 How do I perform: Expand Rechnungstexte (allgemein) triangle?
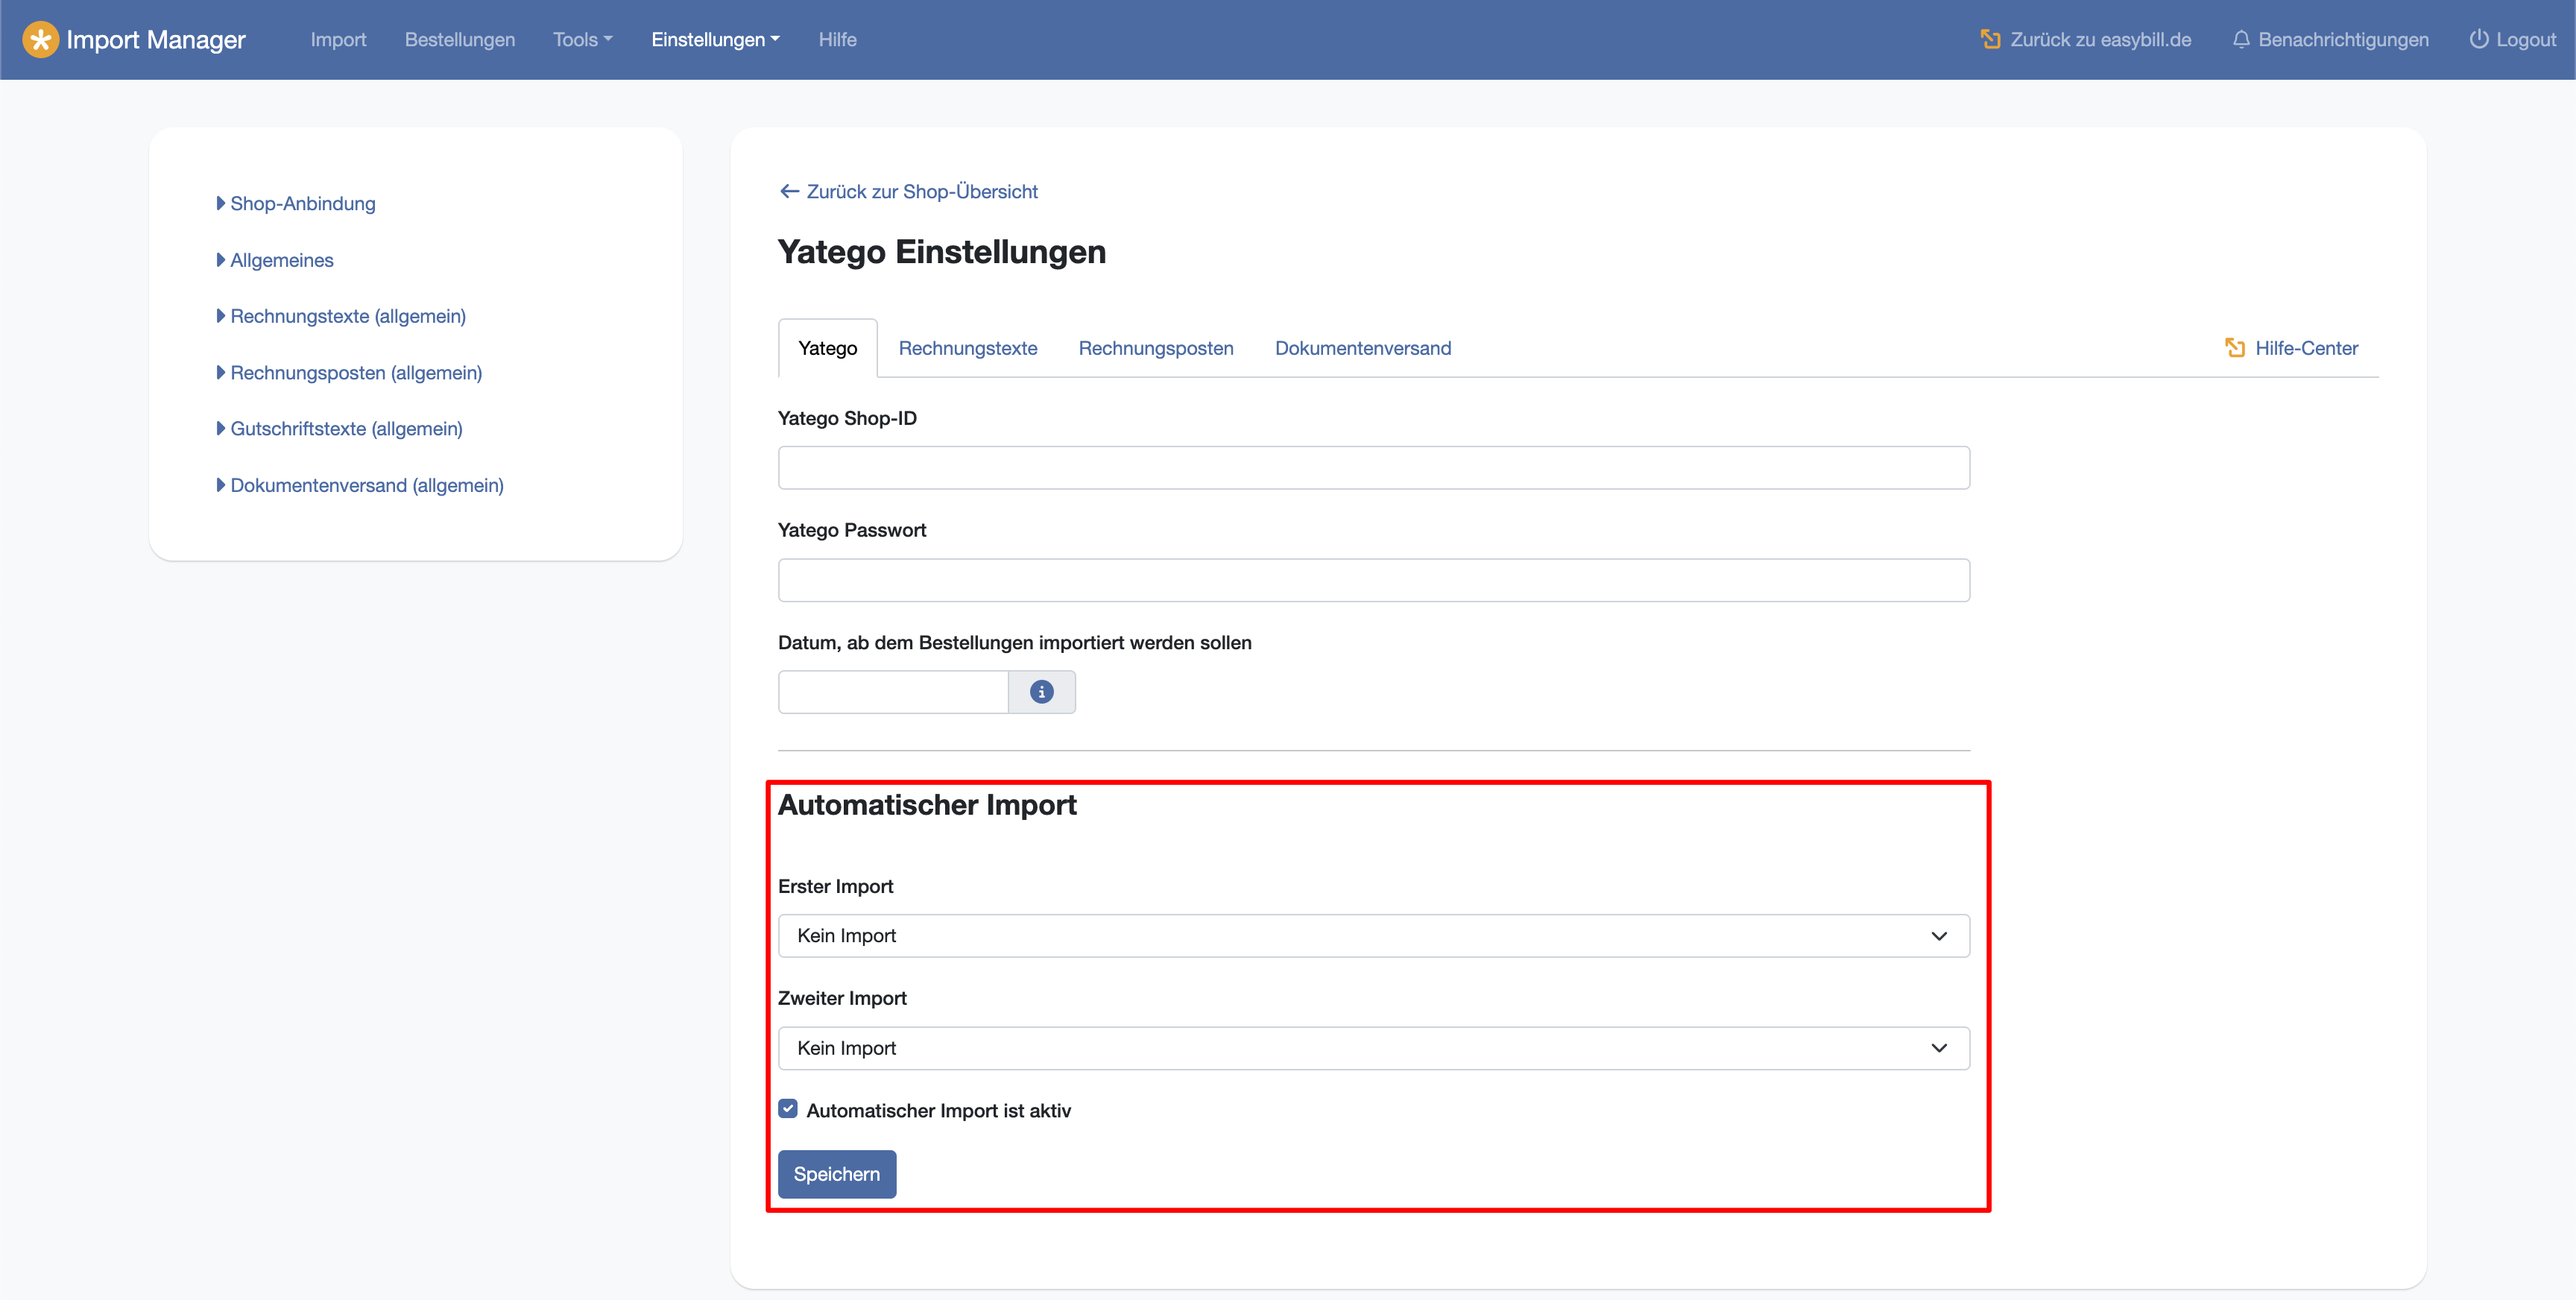[221, 316]
